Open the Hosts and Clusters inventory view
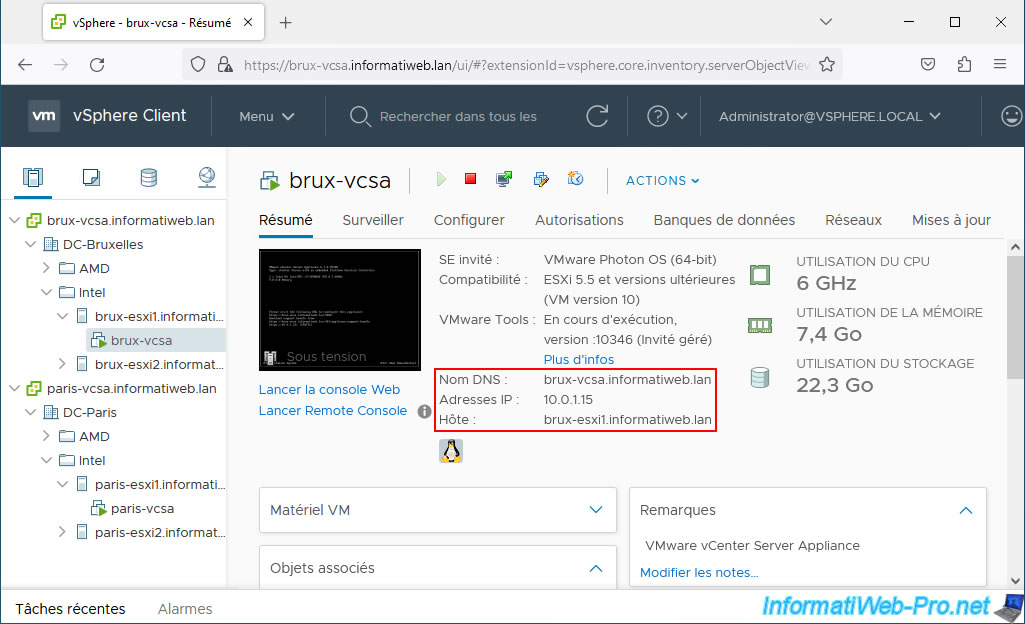Viewport: 1025px width, 624px height. (x=33, y=177)
